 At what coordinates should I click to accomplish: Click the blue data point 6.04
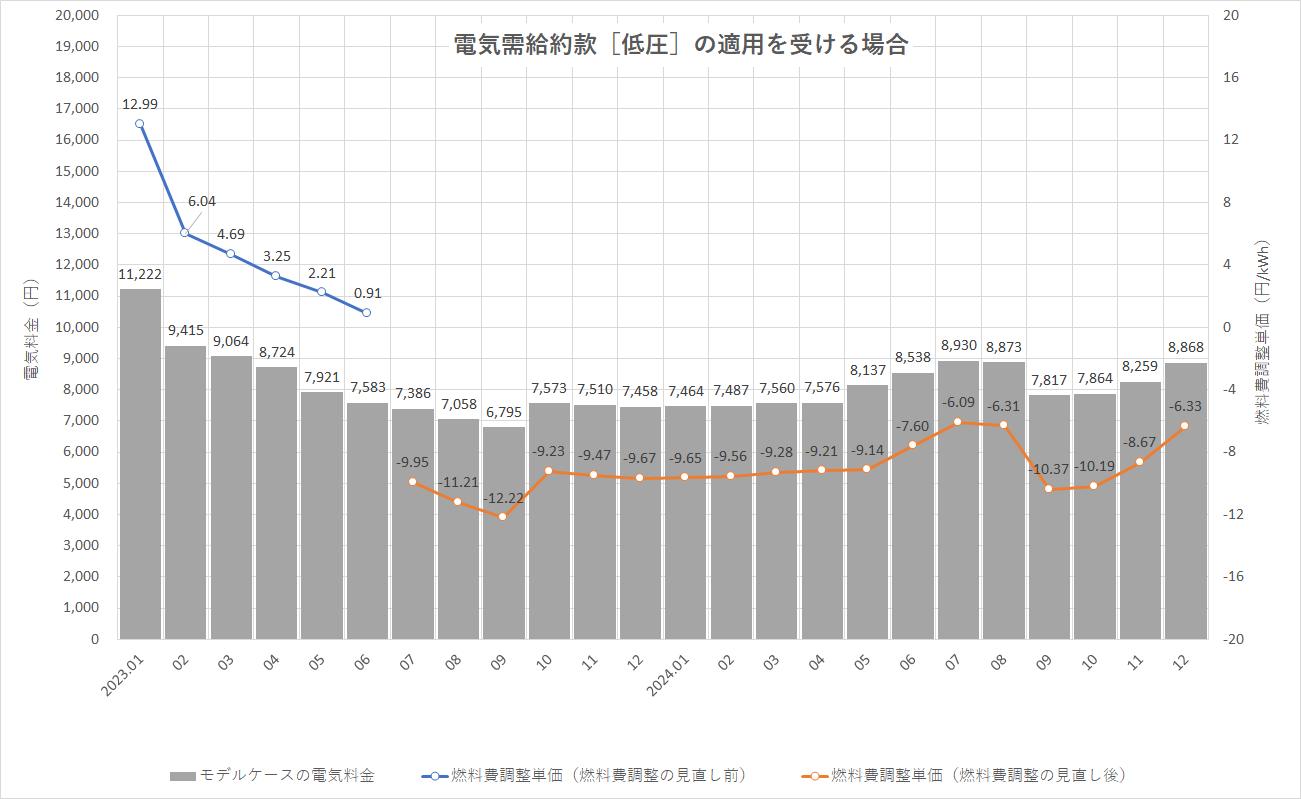184,232
